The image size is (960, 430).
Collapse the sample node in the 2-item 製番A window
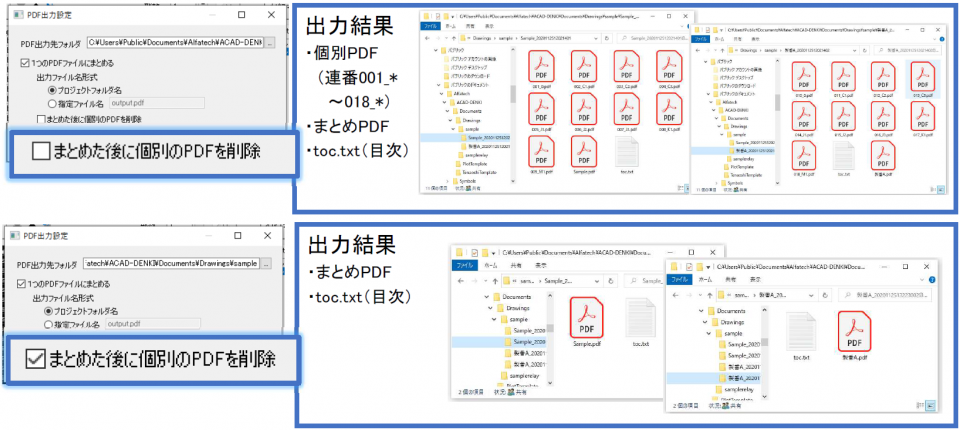pos(710,334)
